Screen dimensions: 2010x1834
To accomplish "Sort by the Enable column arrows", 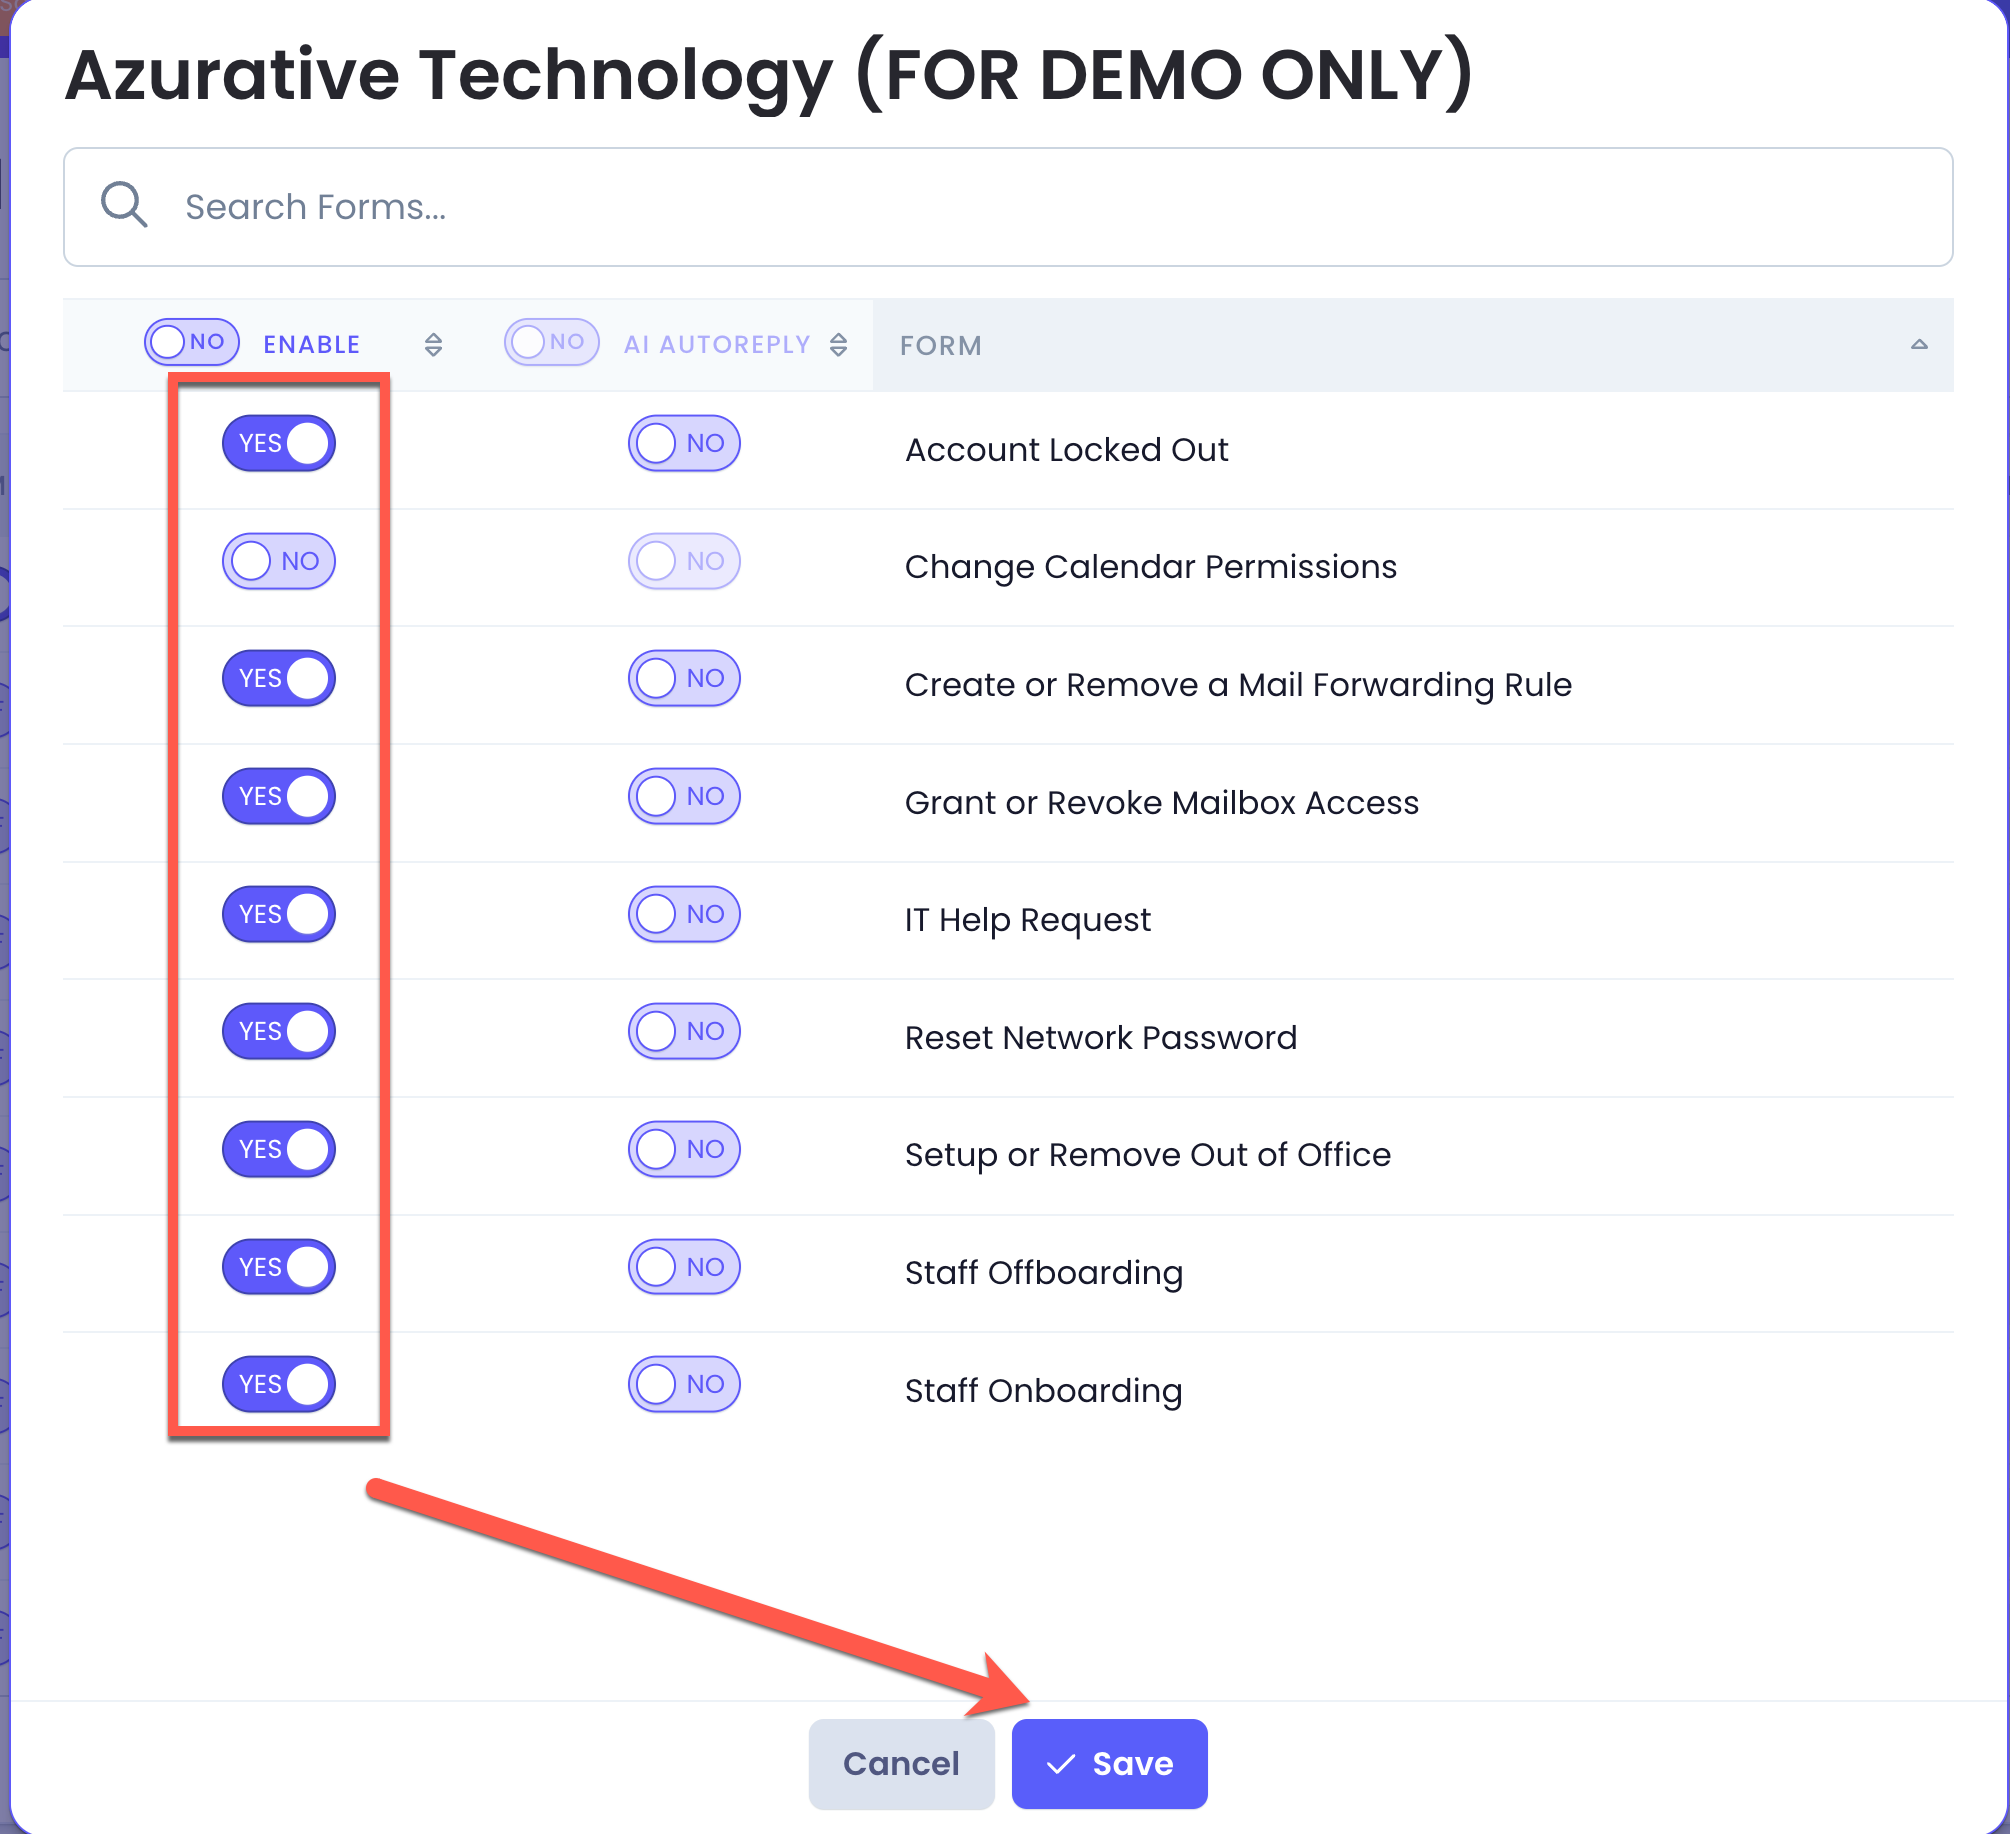I will click(x=433, y=345).
